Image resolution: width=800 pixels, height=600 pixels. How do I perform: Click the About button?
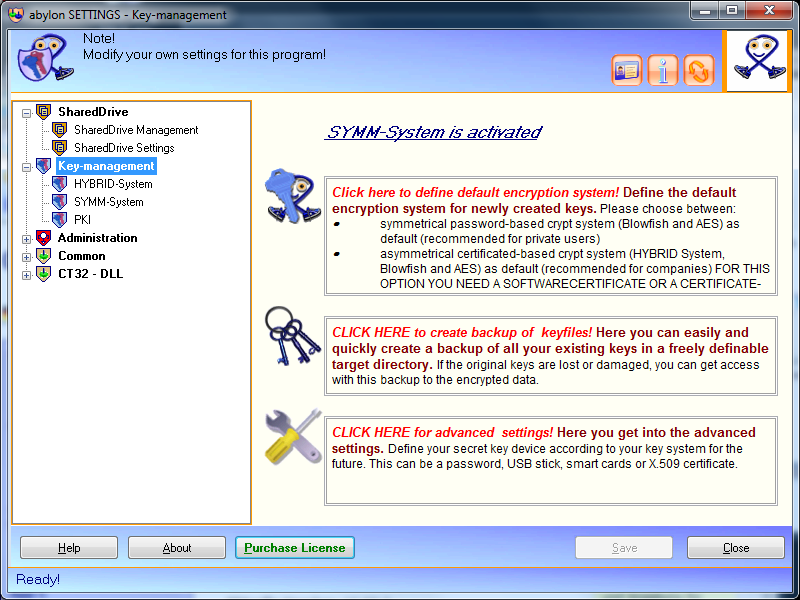177,547
